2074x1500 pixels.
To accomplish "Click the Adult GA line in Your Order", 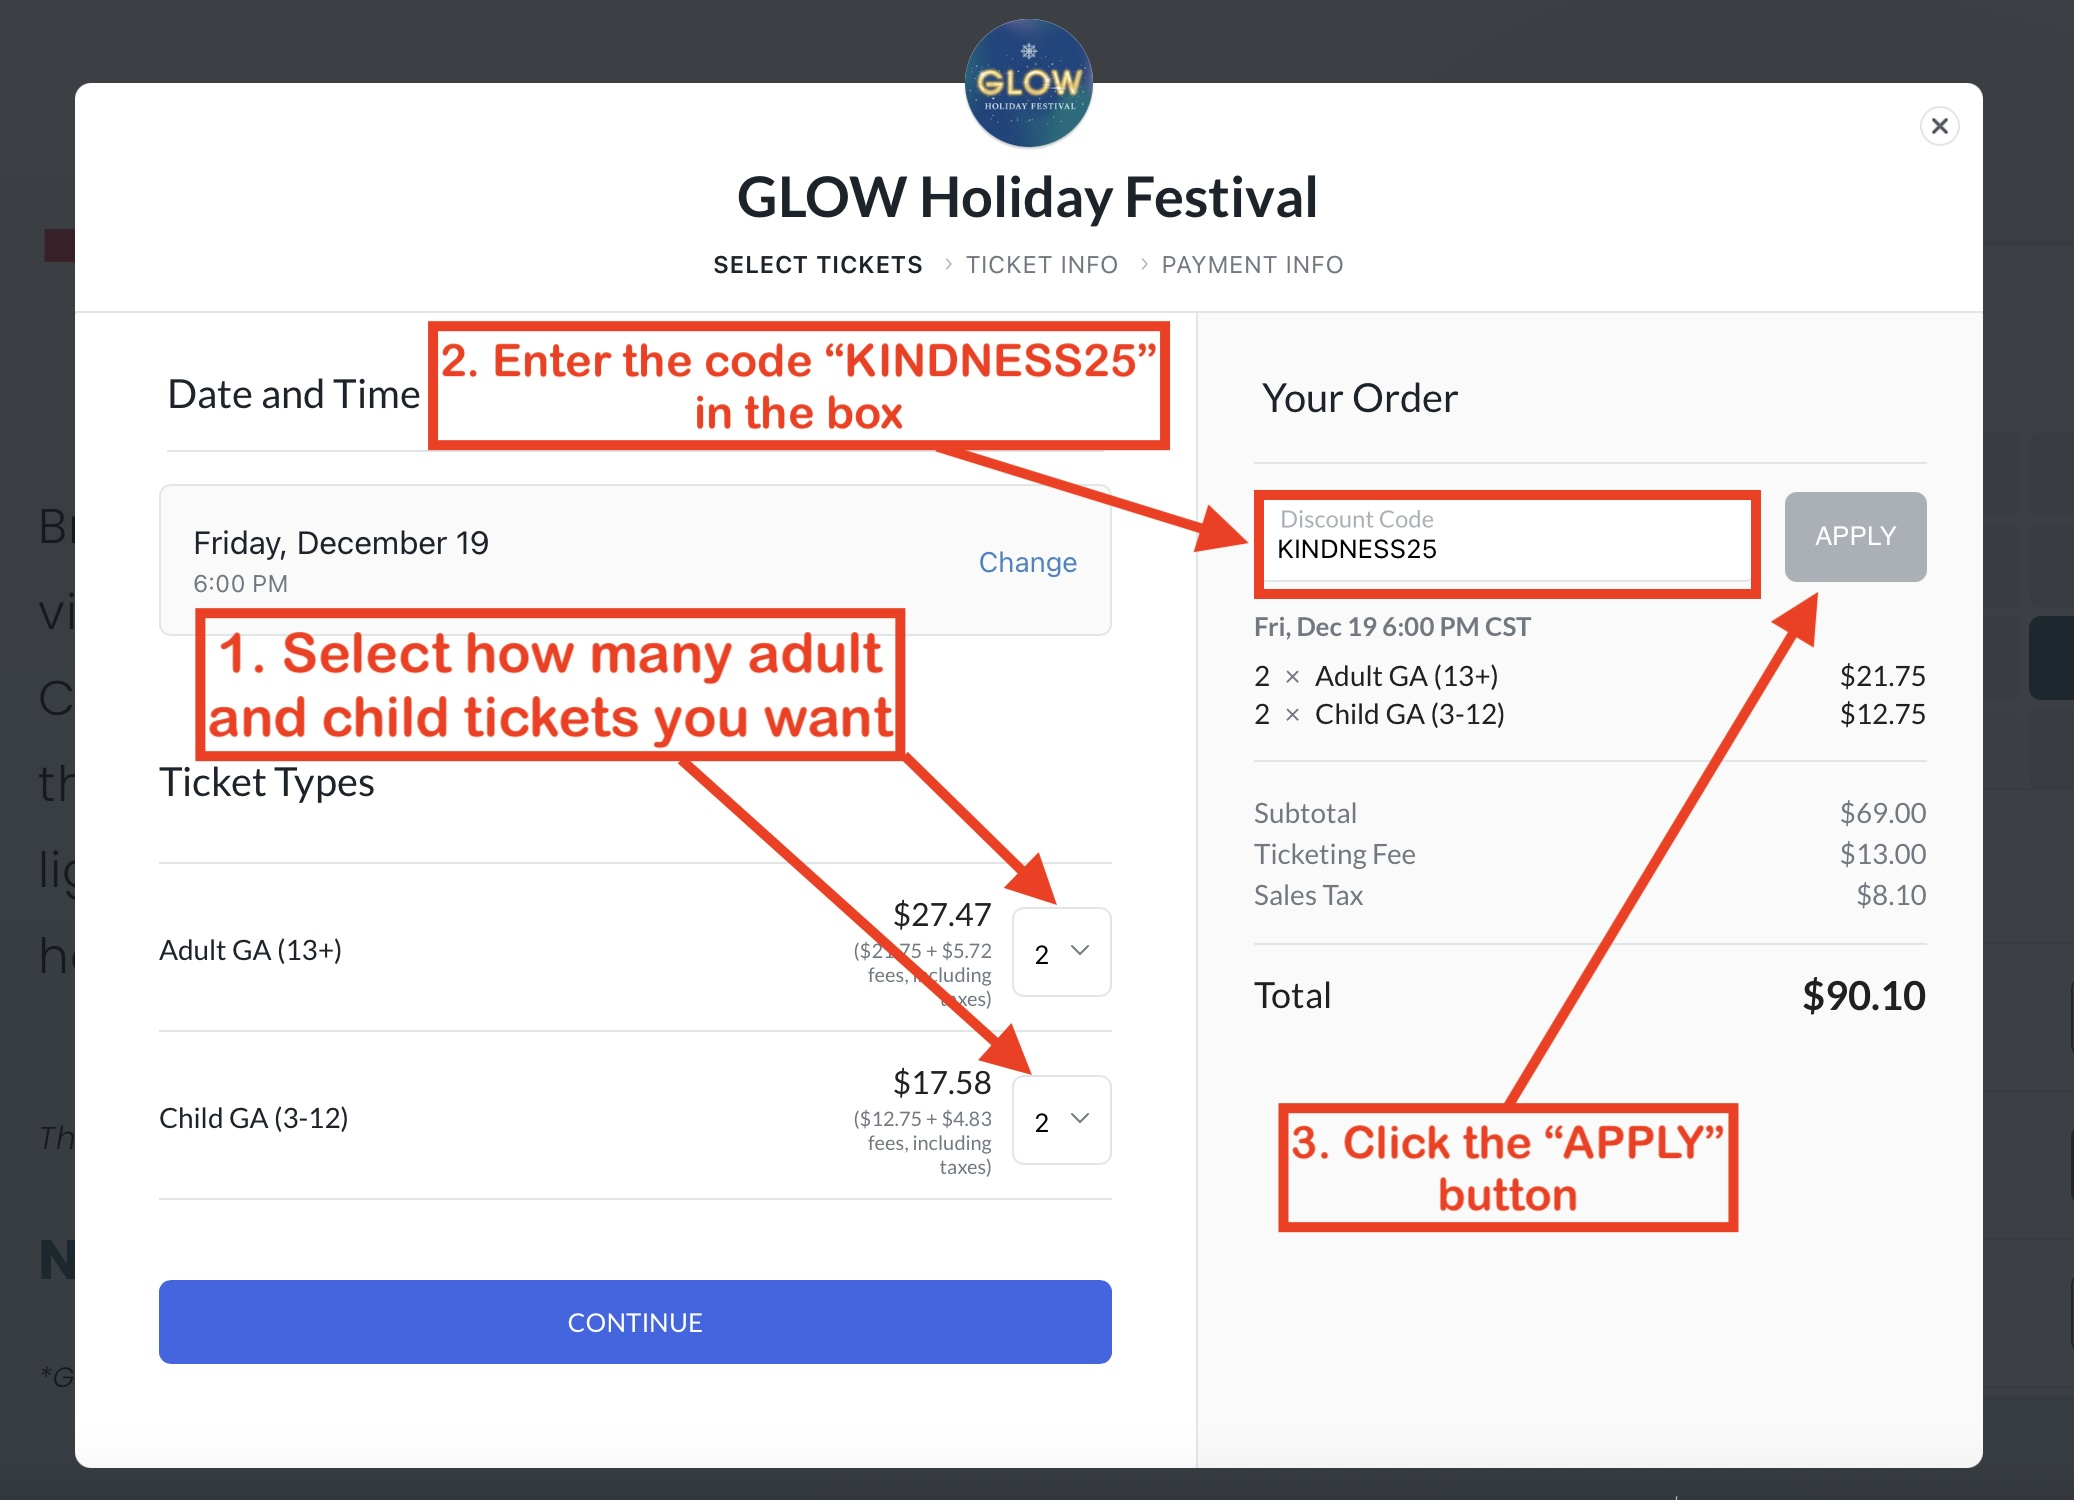I will [x=1406, y=677].
